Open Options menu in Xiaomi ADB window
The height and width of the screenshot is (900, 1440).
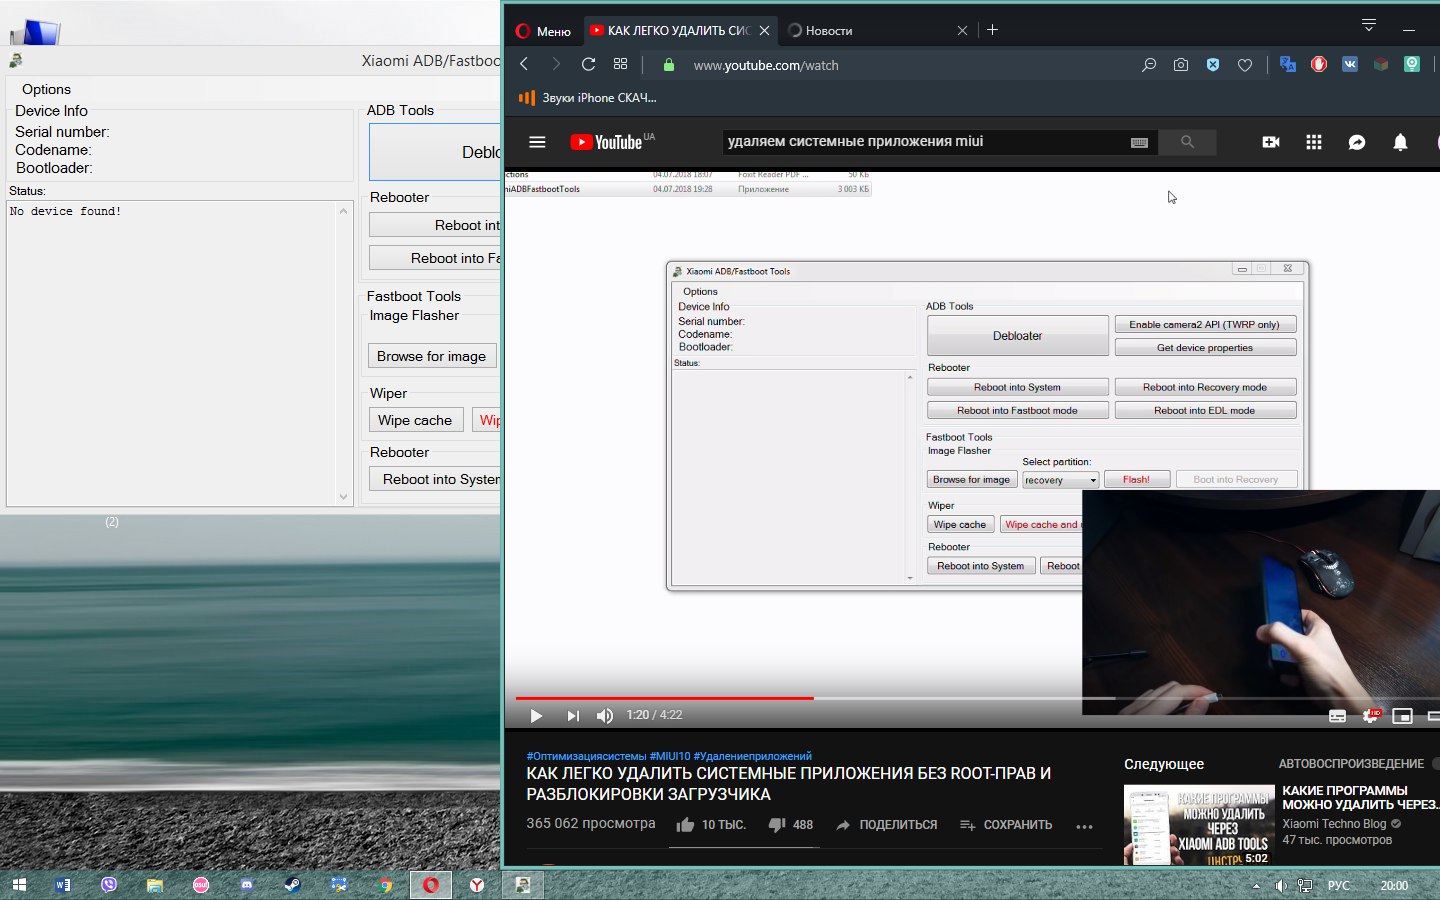pos(46,89)
